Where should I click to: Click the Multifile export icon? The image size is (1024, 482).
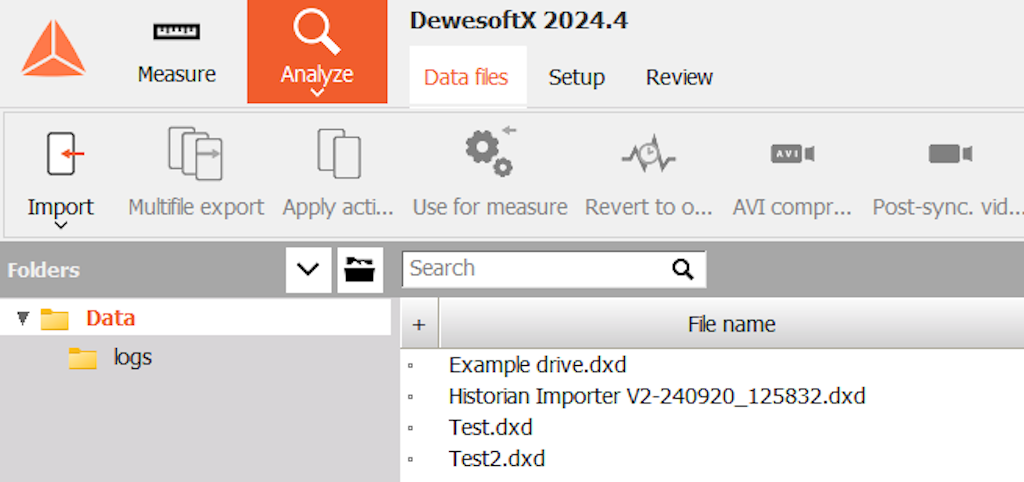point(195,153)
